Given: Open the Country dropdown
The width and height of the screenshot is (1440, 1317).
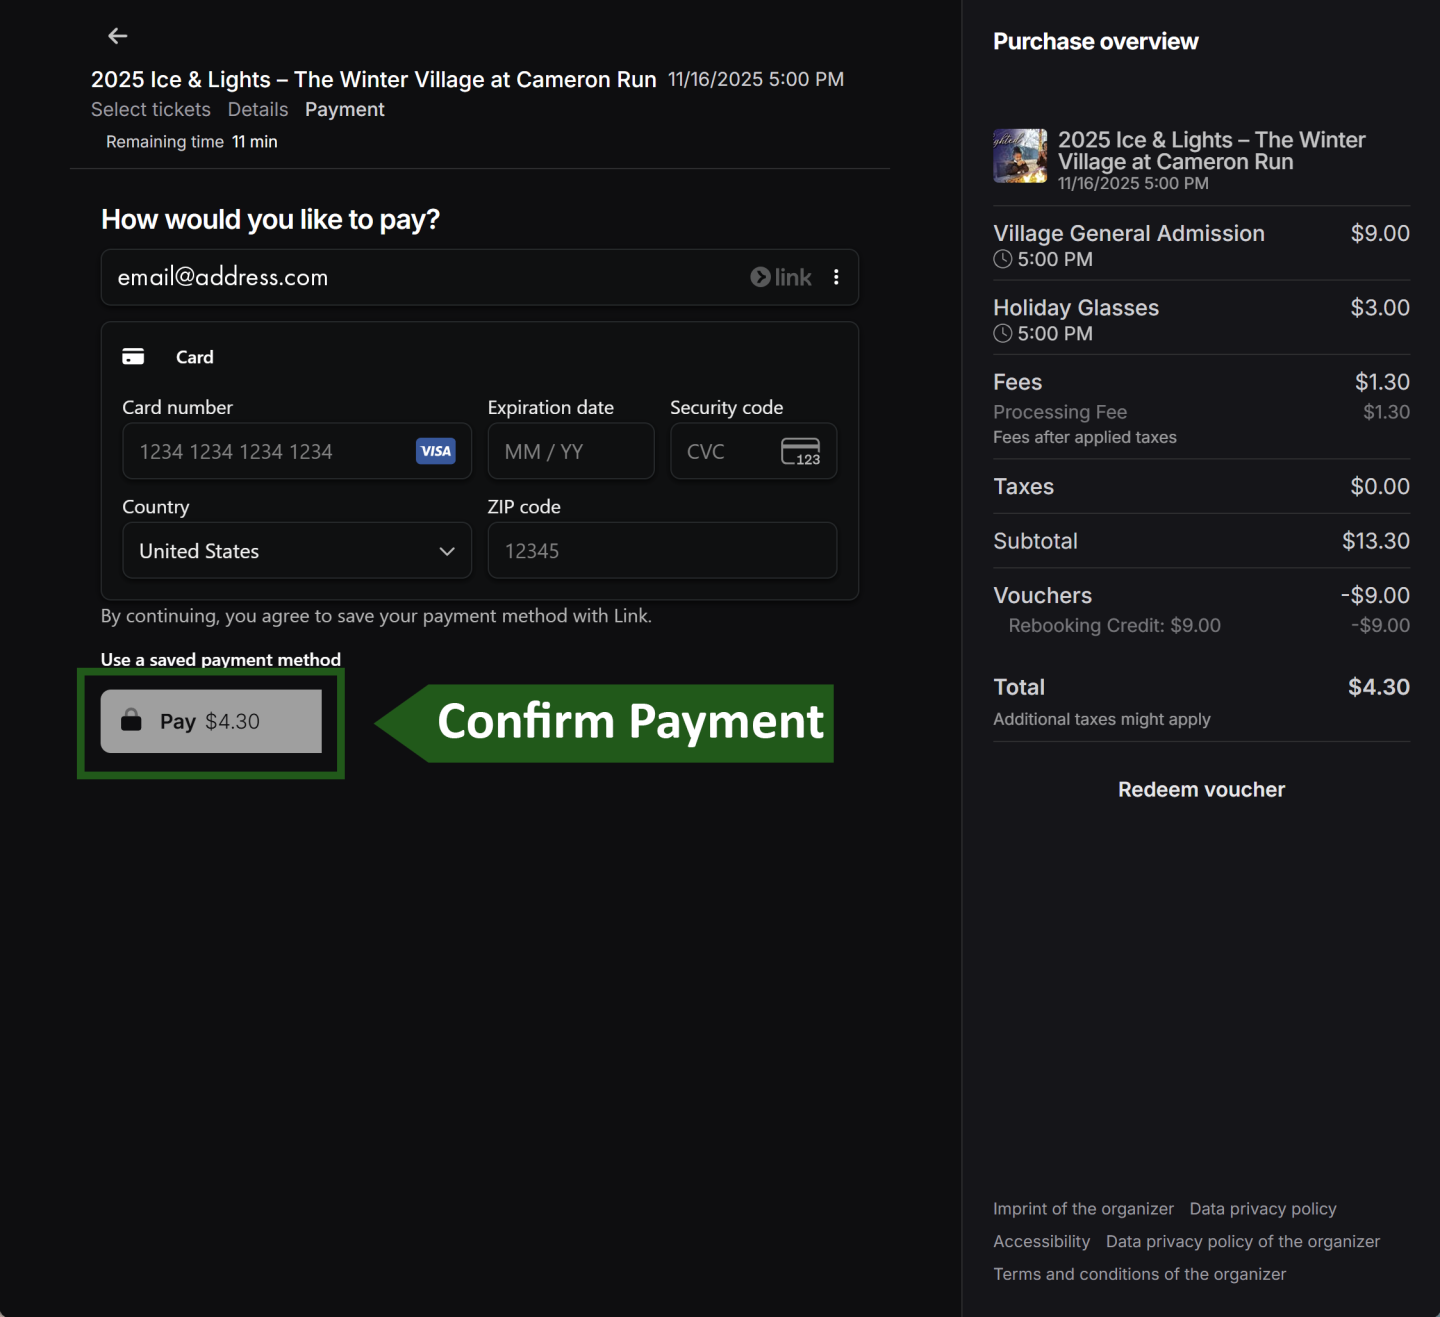Looking at the screenshot, I should pos(296,551).
